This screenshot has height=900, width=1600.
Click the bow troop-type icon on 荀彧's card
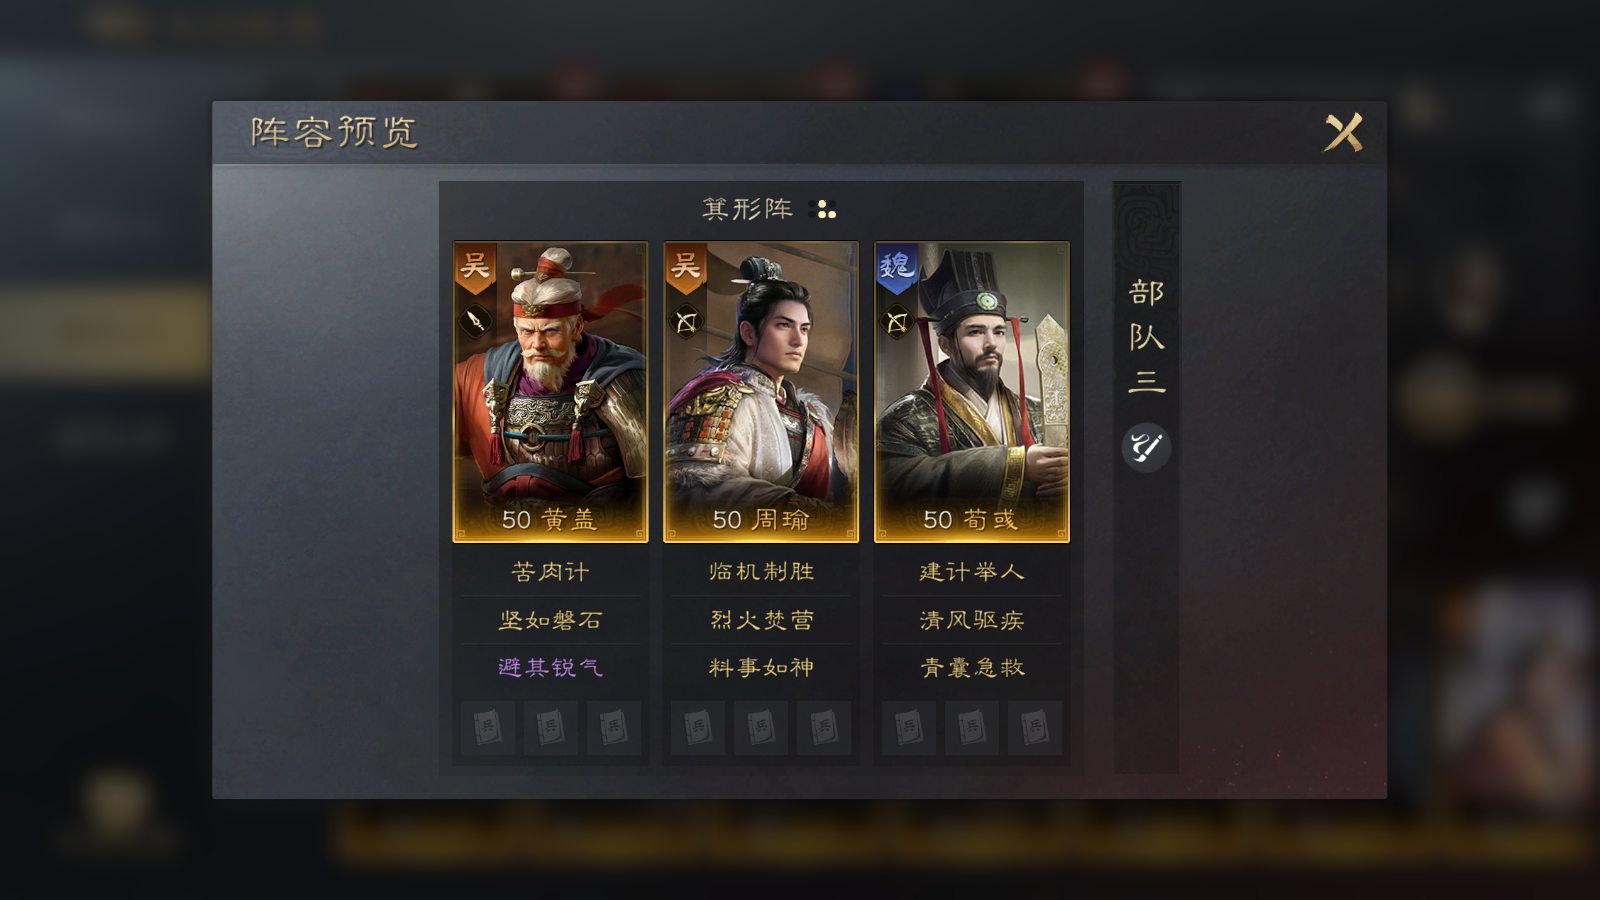[x=897, y=322]
